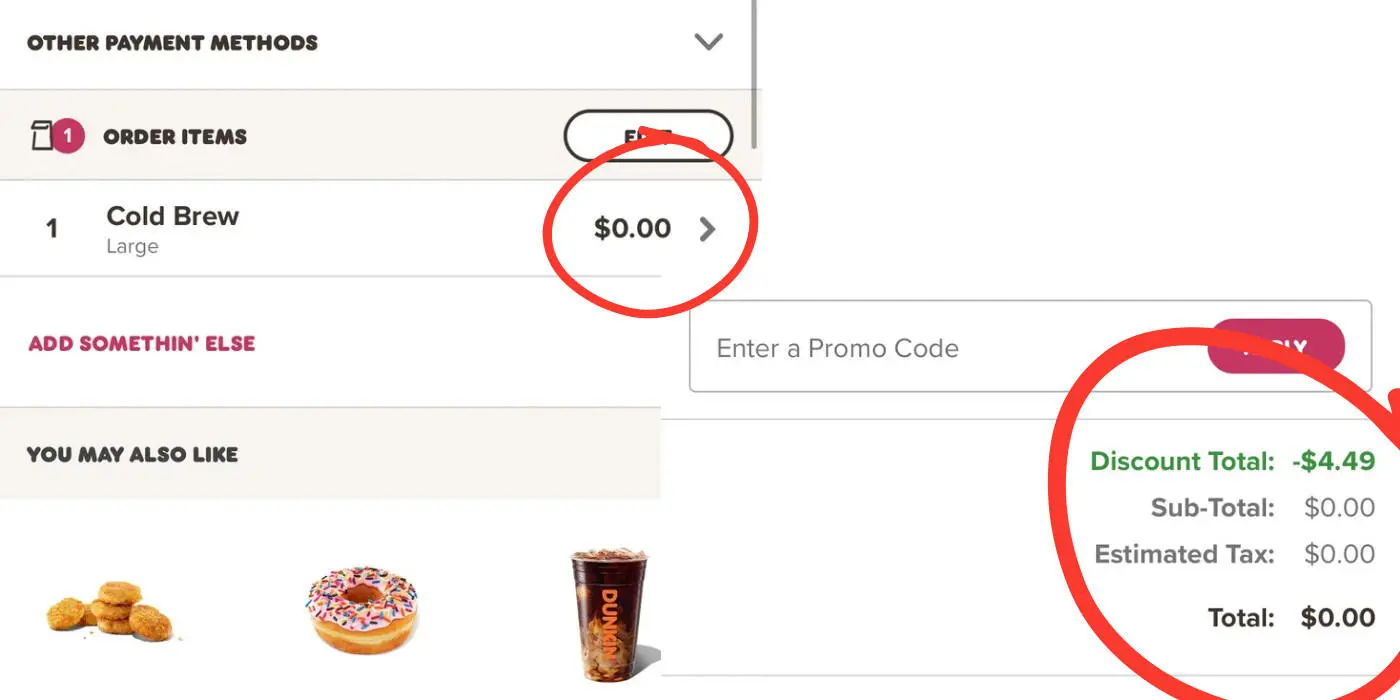
Task: Select the Dunkin iced coffee cup image
Action: [x=608, y=612]
